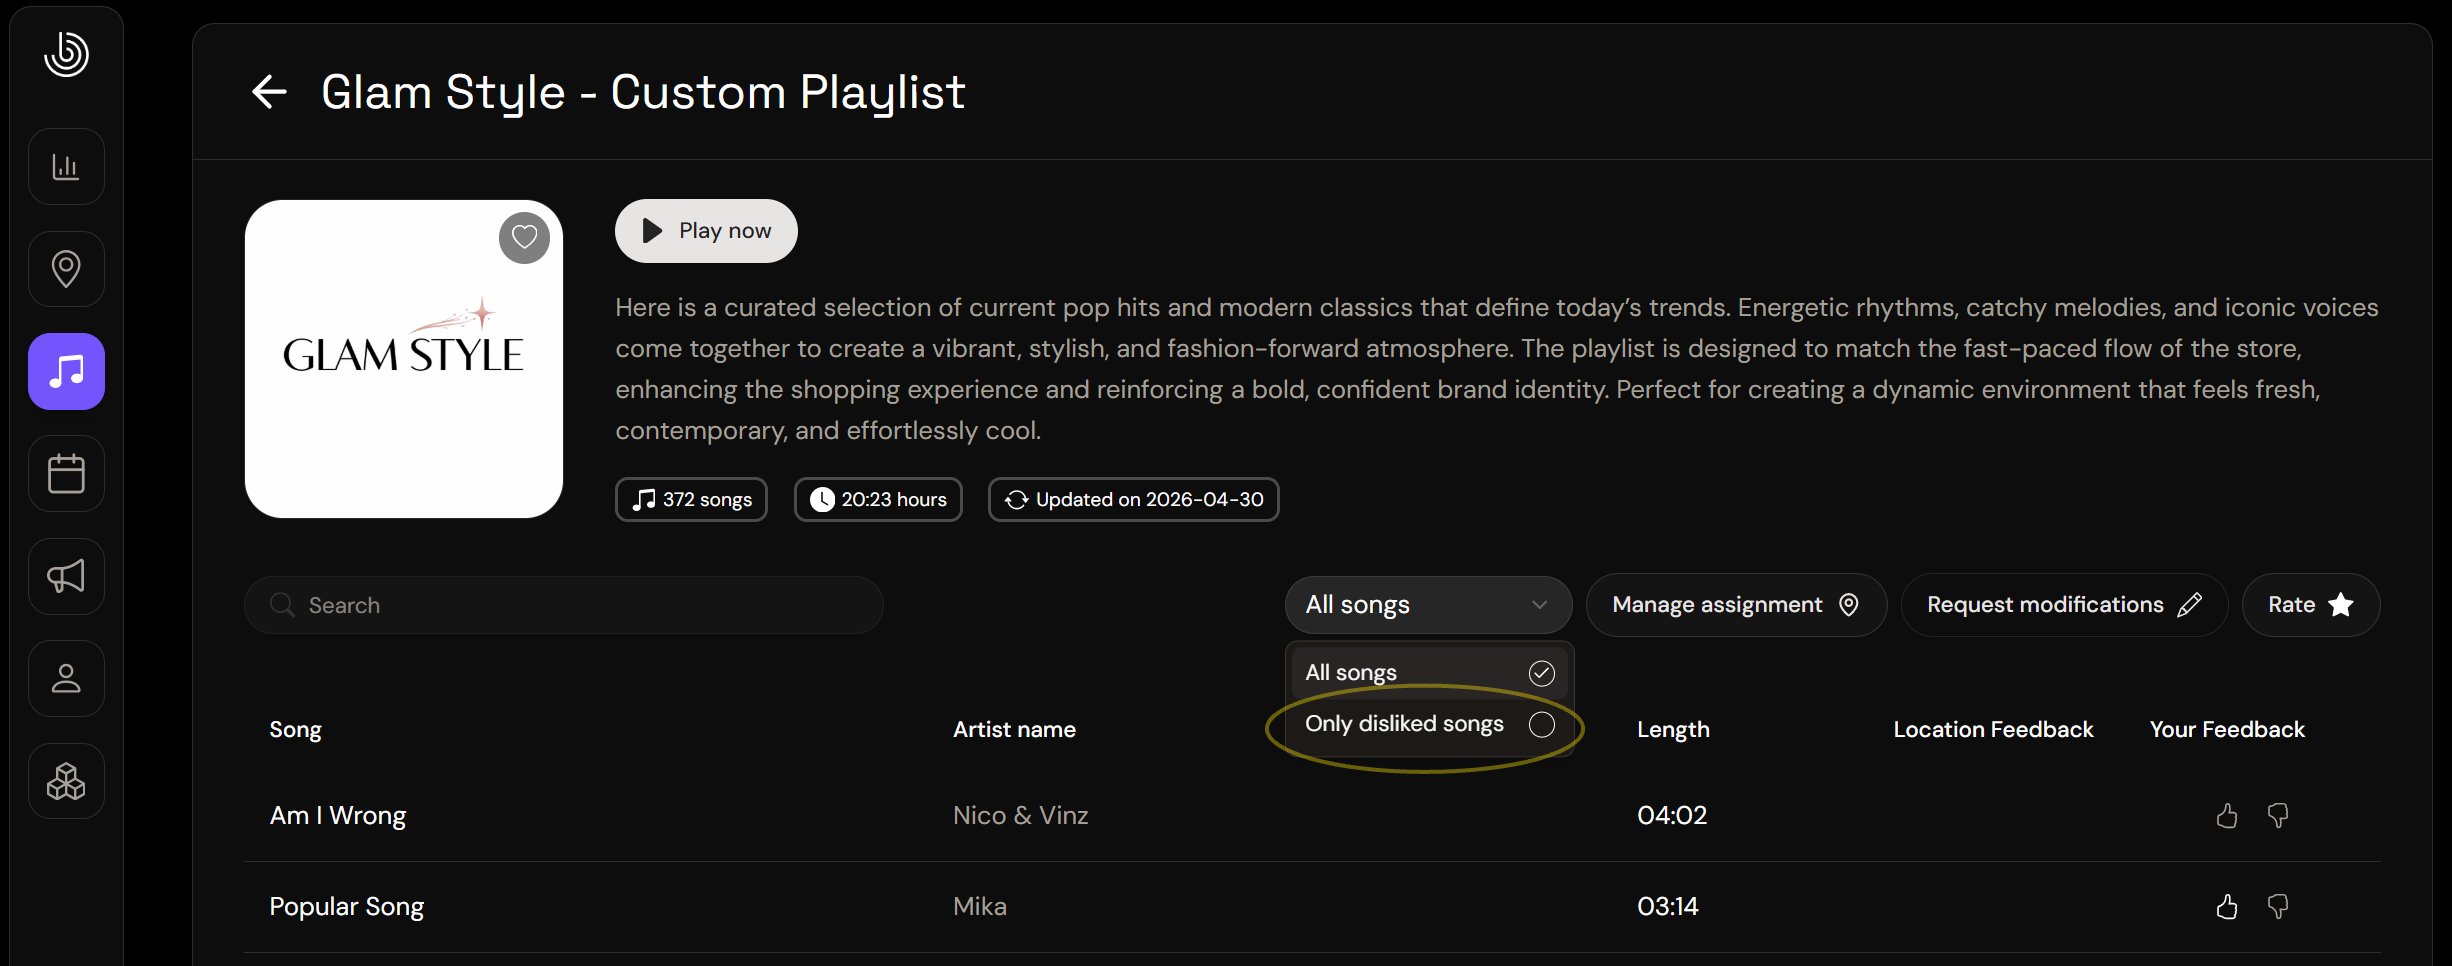The image size is (2452, 966).
Task: Click the Play now button
Action: click(706, 231)
